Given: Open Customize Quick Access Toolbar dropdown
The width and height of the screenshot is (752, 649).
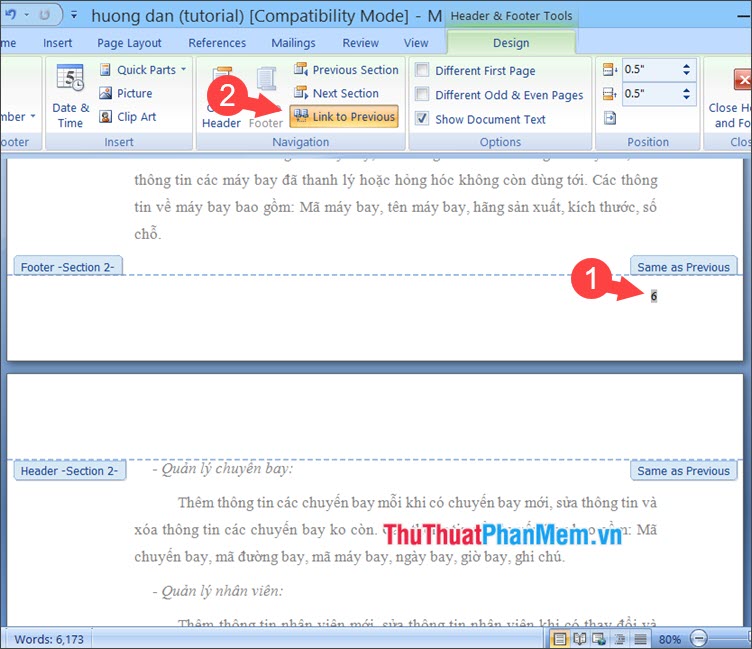Looking at the screenshot, I should [74, 16].
